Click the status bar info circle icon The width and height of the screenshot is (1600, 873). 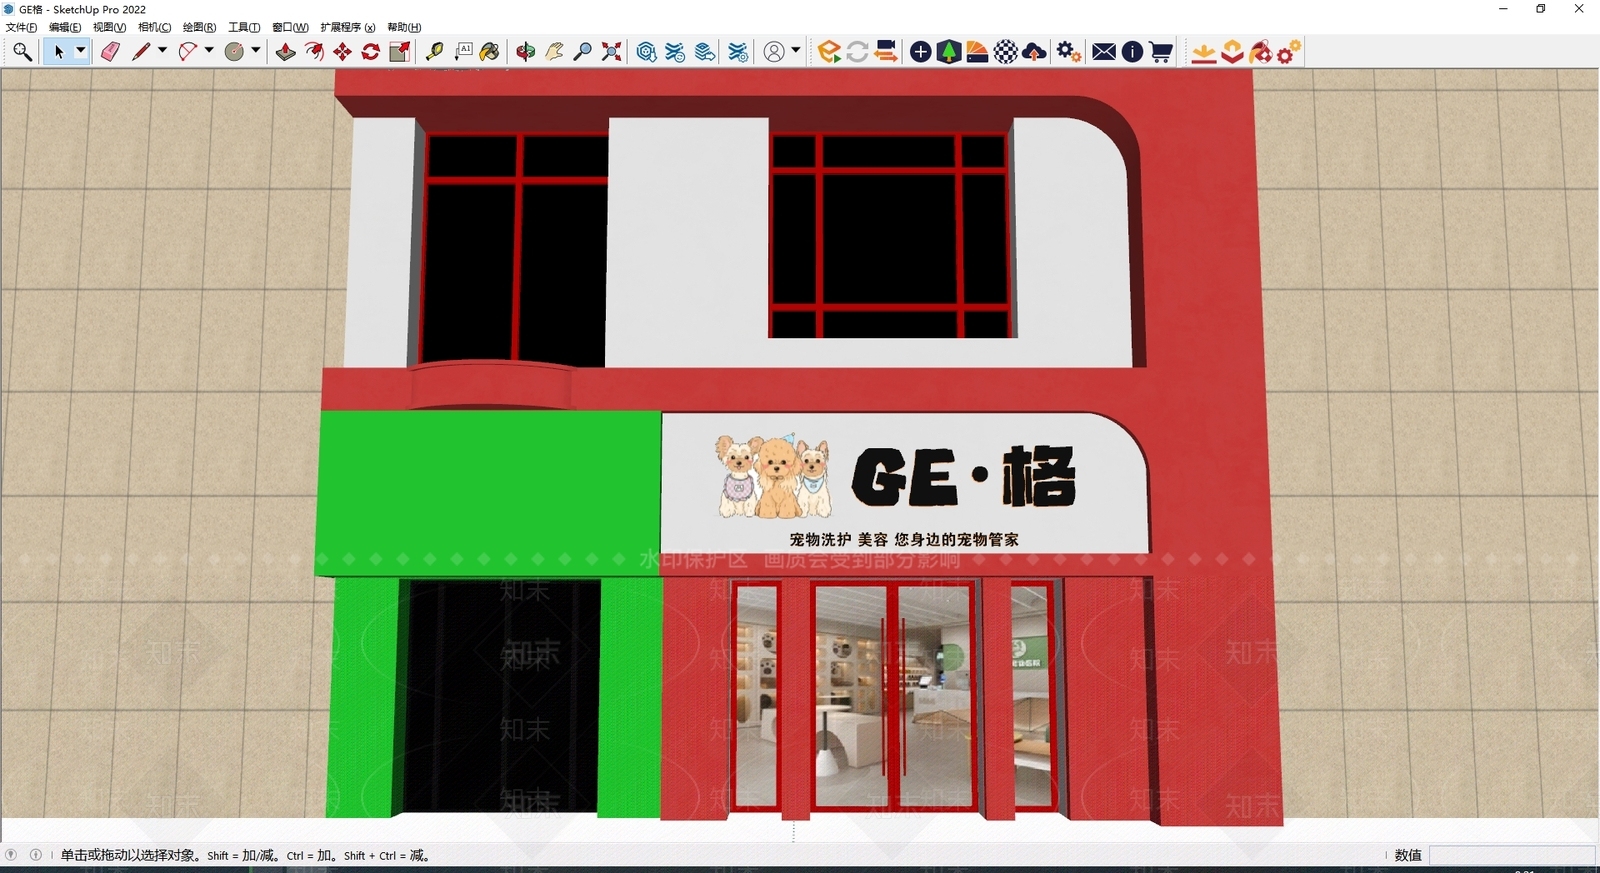(36, 855)
